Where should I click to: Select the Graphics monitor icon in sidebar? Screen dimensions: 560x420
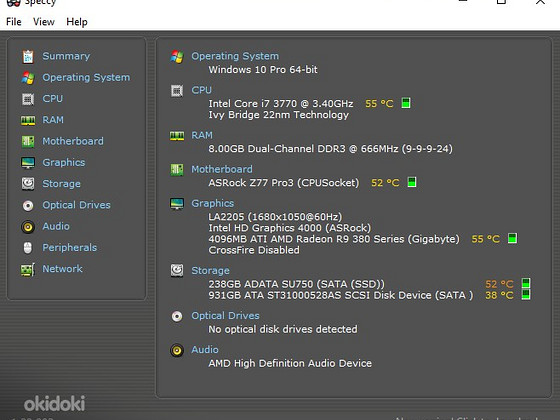[28, 163]
